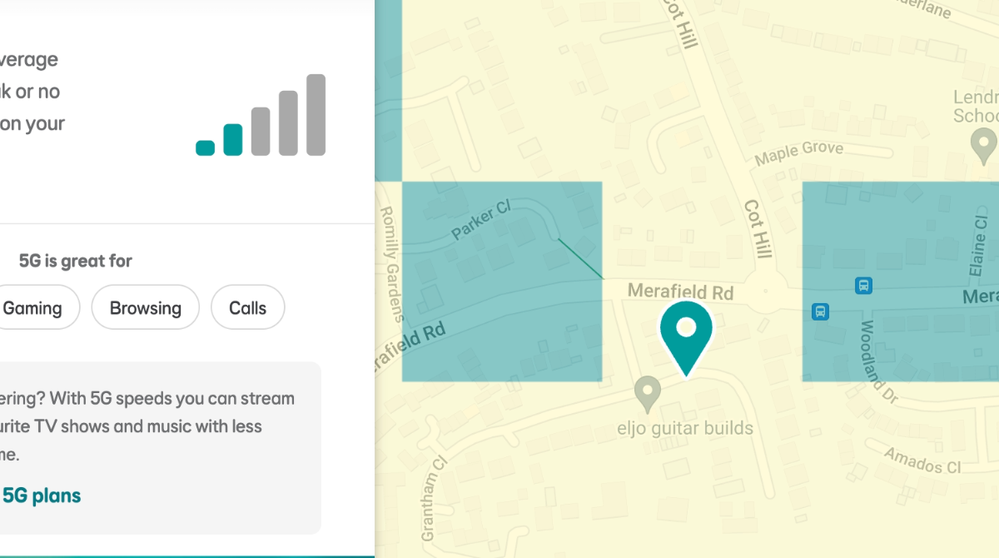Select the Browsing chip
Image resolution: width=999 pixels, height=558 pixels.
[145, 308]
